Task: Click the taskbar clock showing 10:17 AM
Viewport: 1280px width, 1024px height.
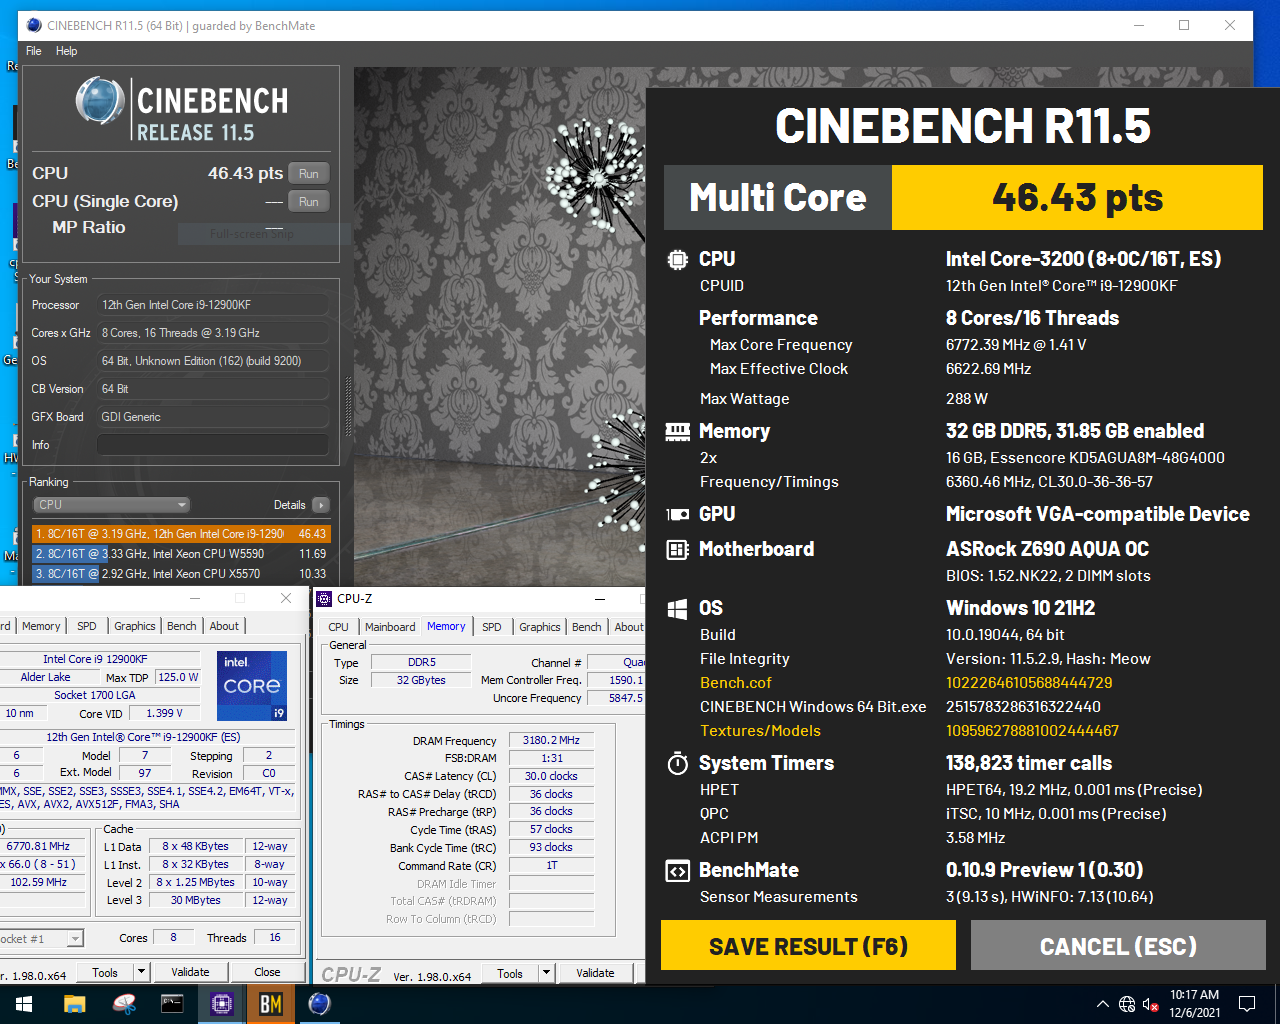Action: pyautogui.click(x=1195, y=1004)
